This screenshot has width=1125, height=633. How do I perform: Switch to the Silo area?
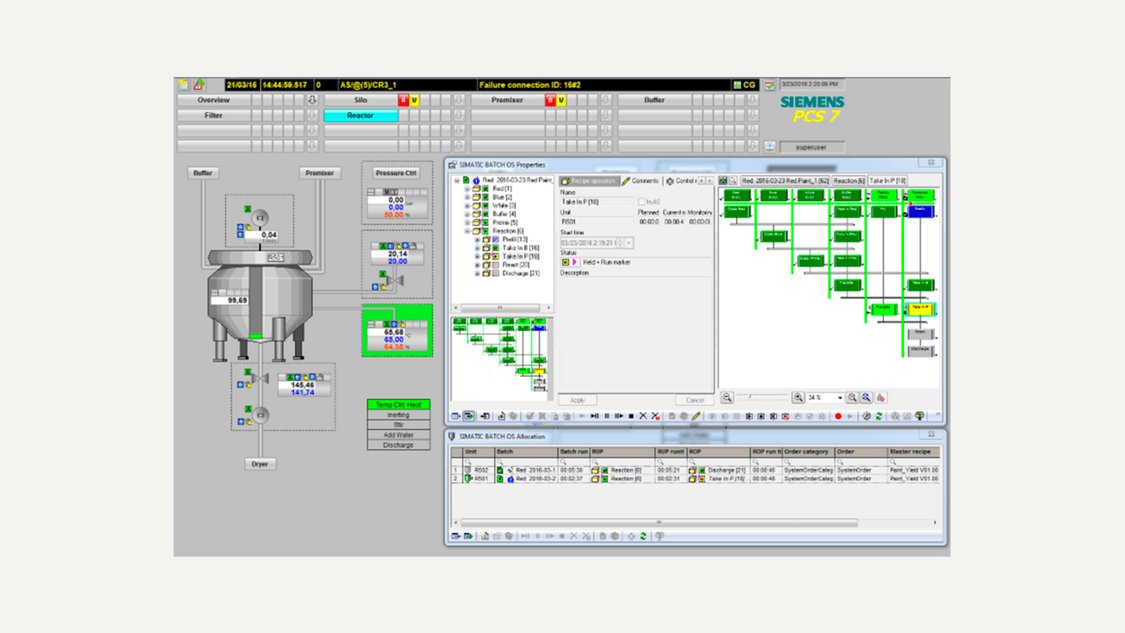[360, 100]
